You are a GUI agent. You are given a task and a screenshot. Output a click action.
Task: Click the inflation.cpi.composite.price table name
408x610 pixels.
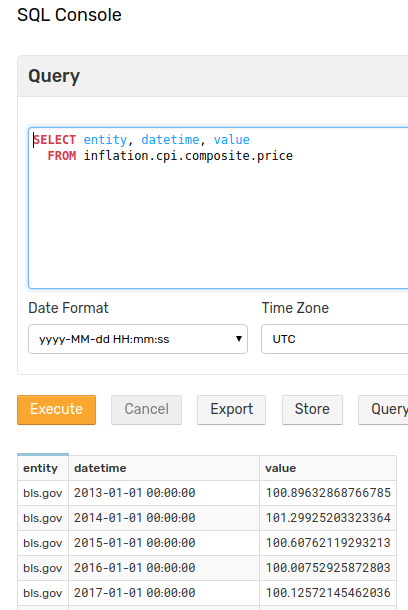point(188,156)
